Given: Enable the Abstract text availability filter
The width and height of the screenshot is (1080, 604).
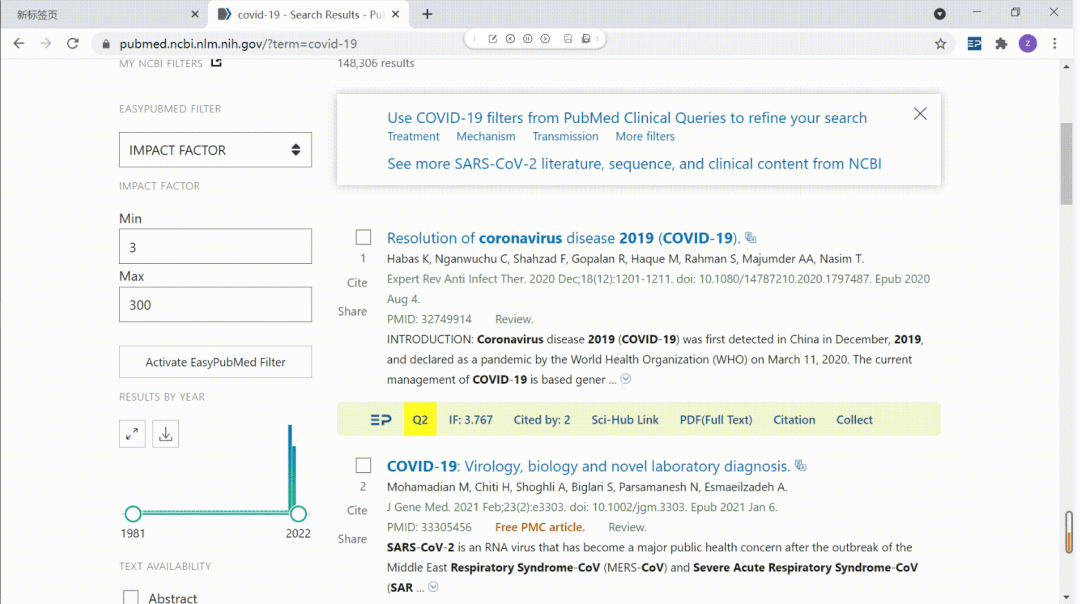Looking at the screenshot, I should click(x=131, y=597).
